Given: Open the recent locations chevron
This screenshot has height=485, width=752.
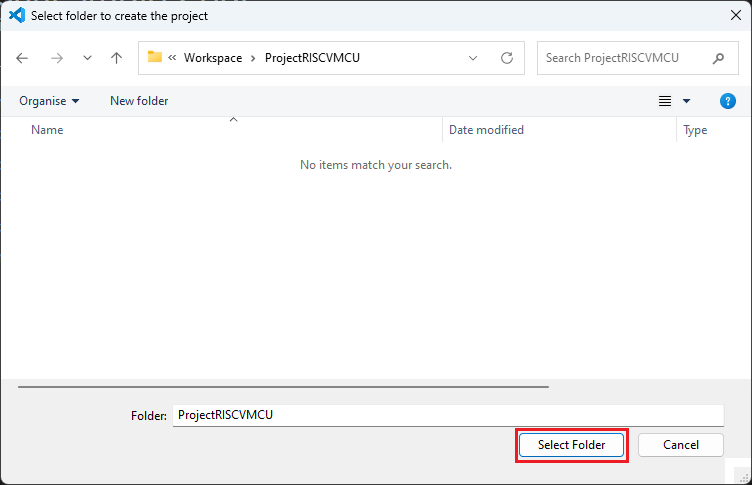Looking at the screenshot, I should 87,58.
